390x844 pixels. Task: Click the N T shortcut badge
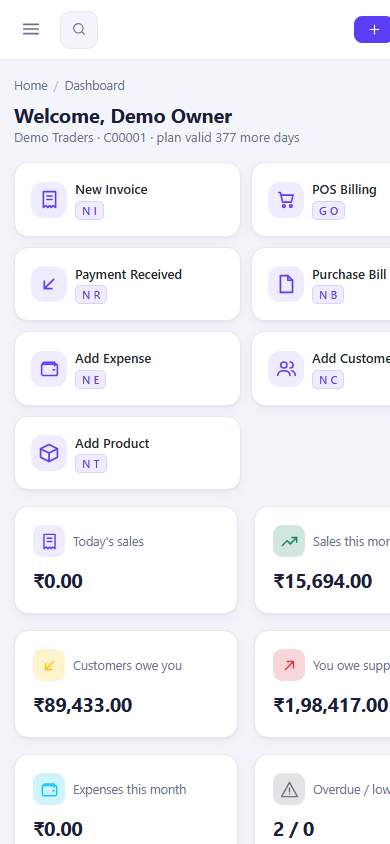(91, 464)
